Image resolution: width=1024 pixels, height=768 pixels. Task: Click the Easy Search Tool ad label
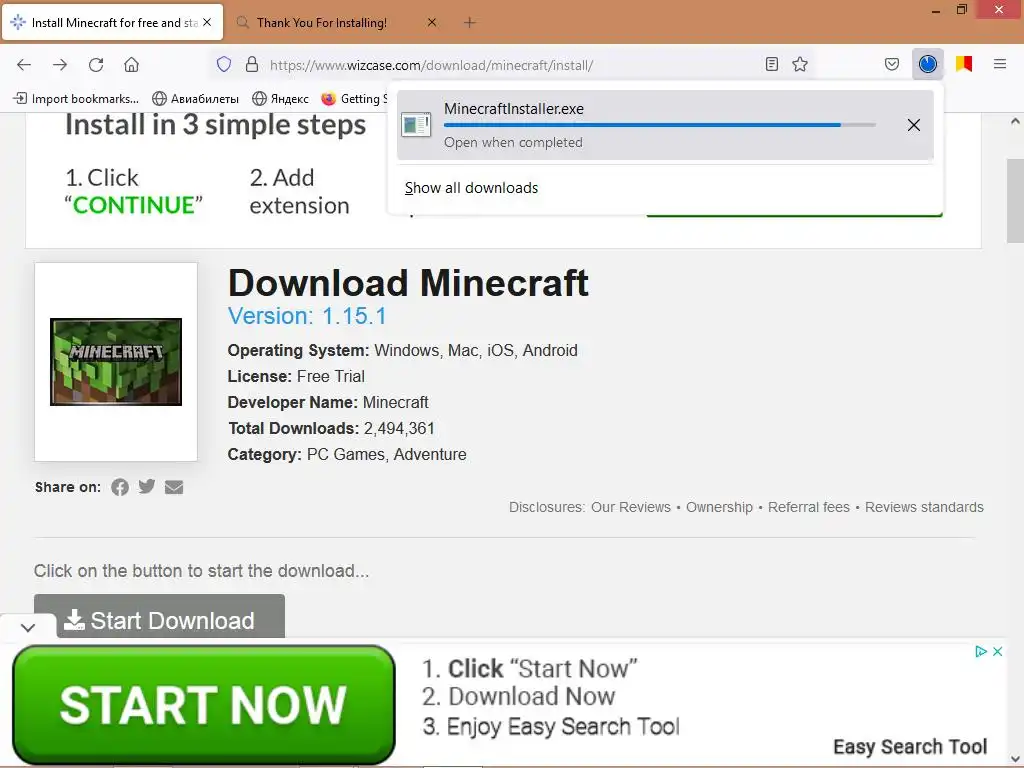click(910, 746)
